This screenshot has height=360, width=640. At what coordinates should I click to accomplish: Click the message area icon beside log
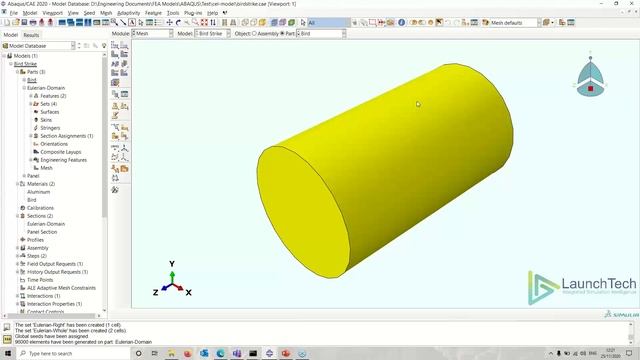coord(7,327)
